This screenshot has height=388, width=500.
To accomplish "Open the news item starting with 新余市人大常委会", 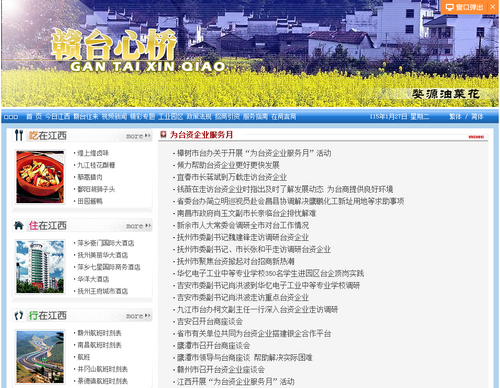I will 243,225.
